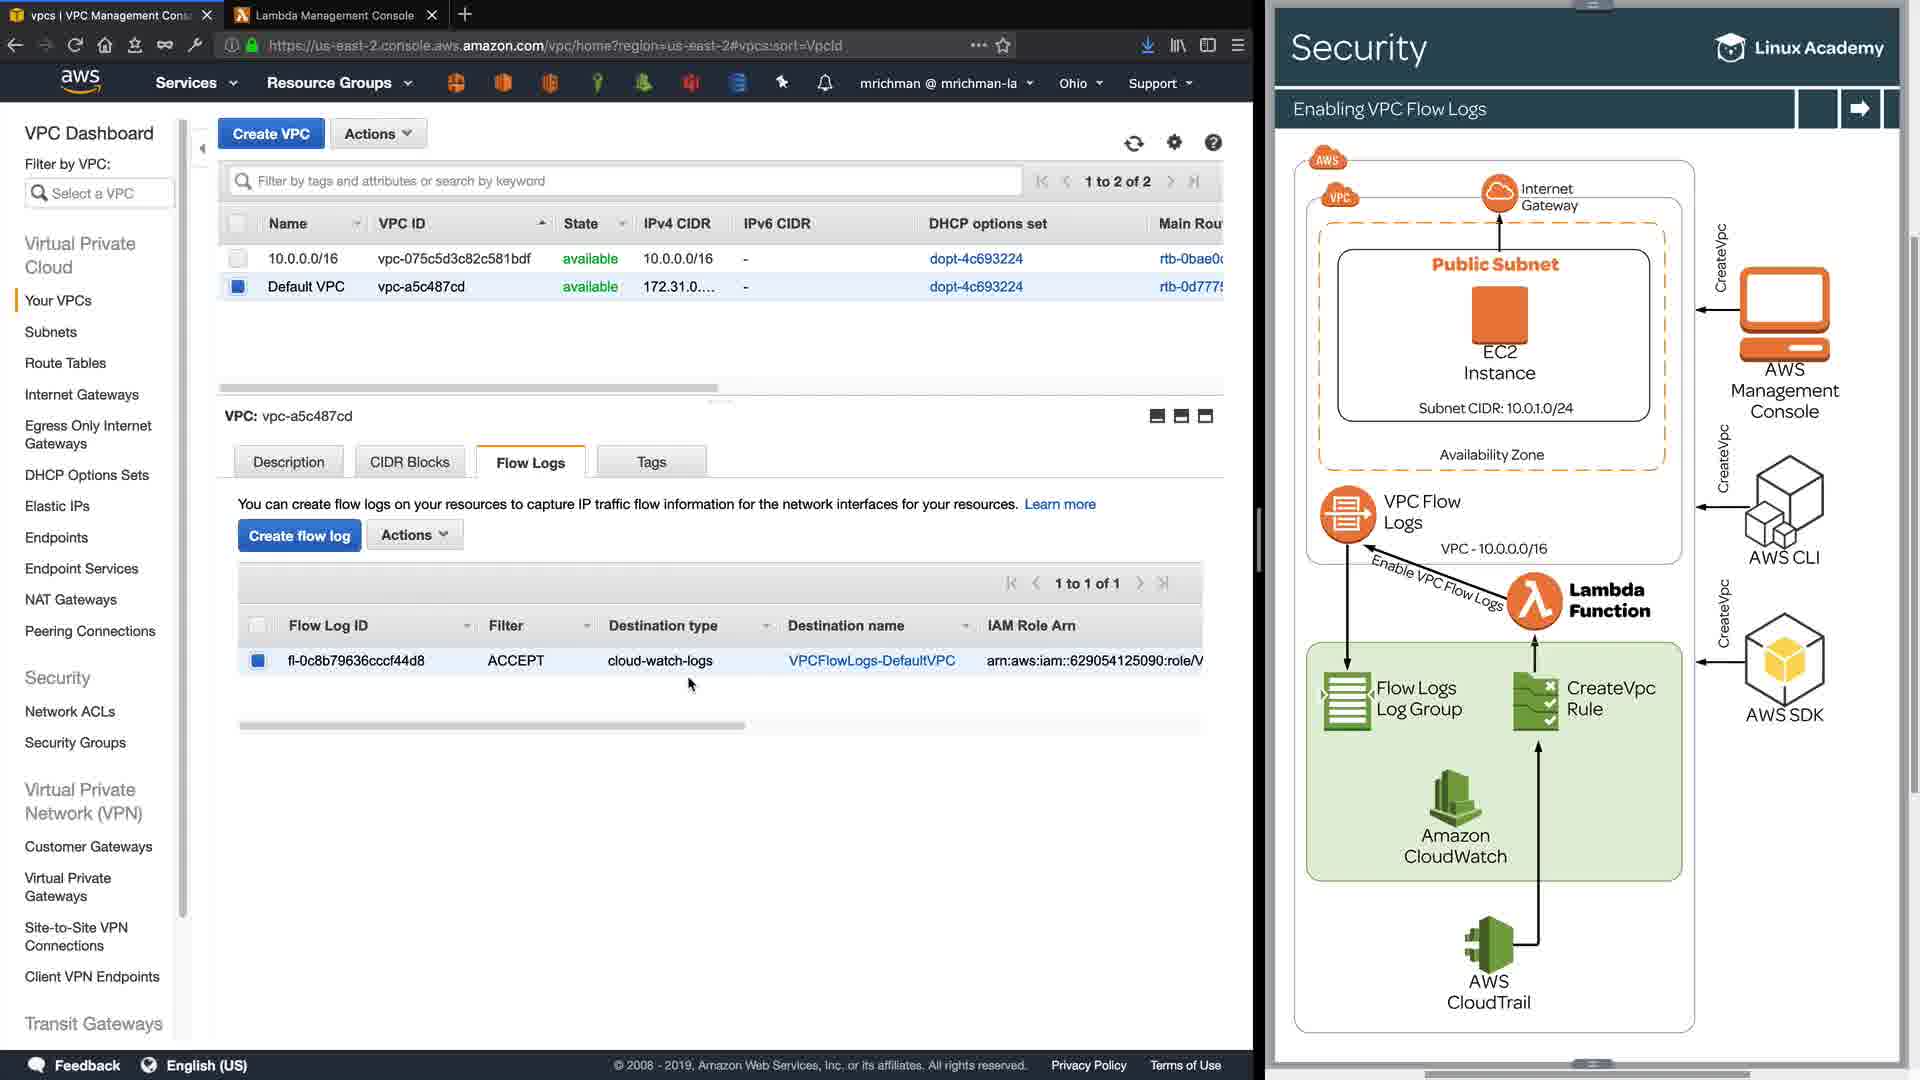Uncheck the Default VPC row checkbox
Viewport: 1920px width, 1080px height.
pyautogui.click(x=238, y=287)
